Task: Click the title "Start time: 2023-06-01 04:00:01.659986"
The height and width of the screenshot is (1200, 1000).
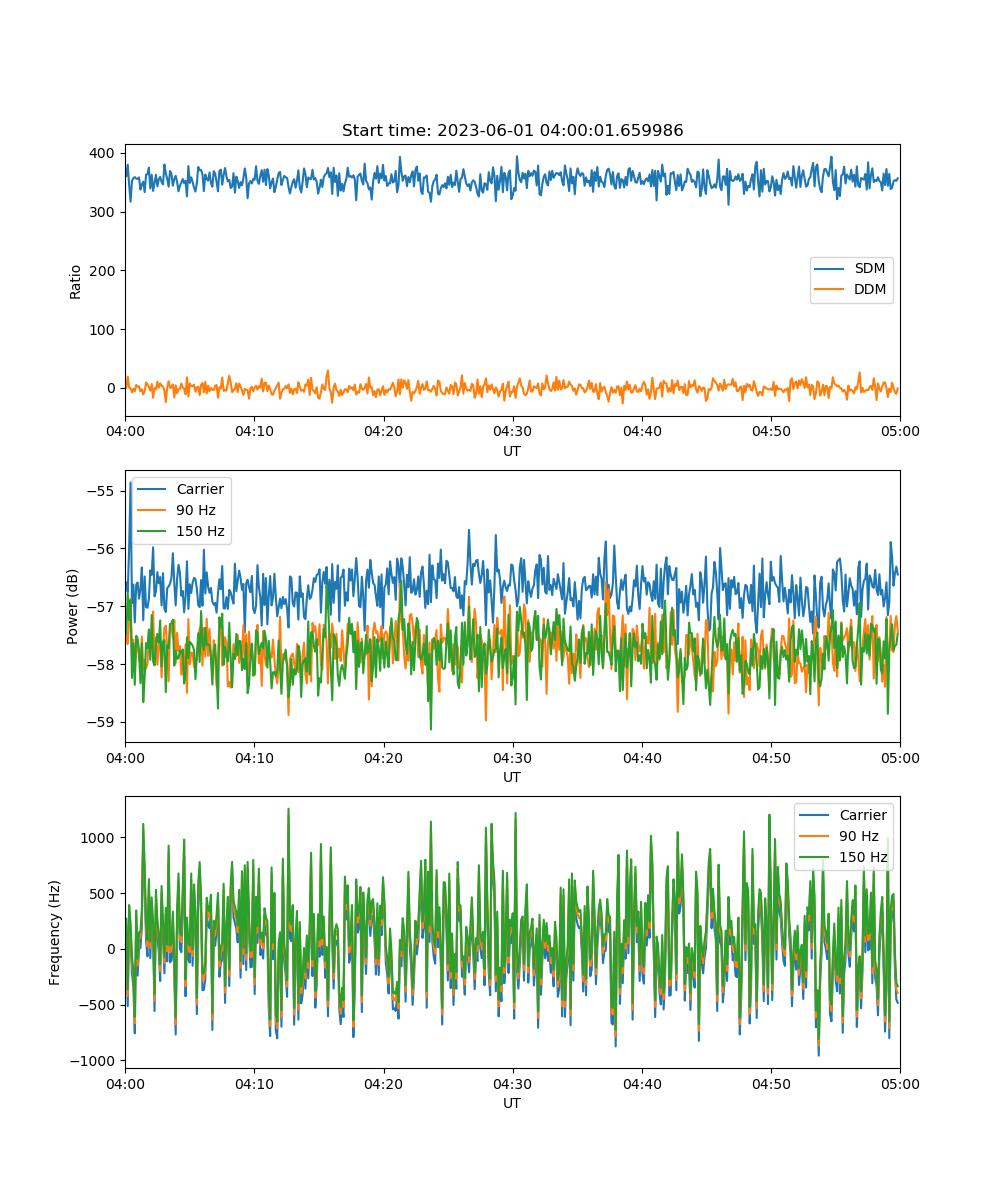Action: [512, 131]
